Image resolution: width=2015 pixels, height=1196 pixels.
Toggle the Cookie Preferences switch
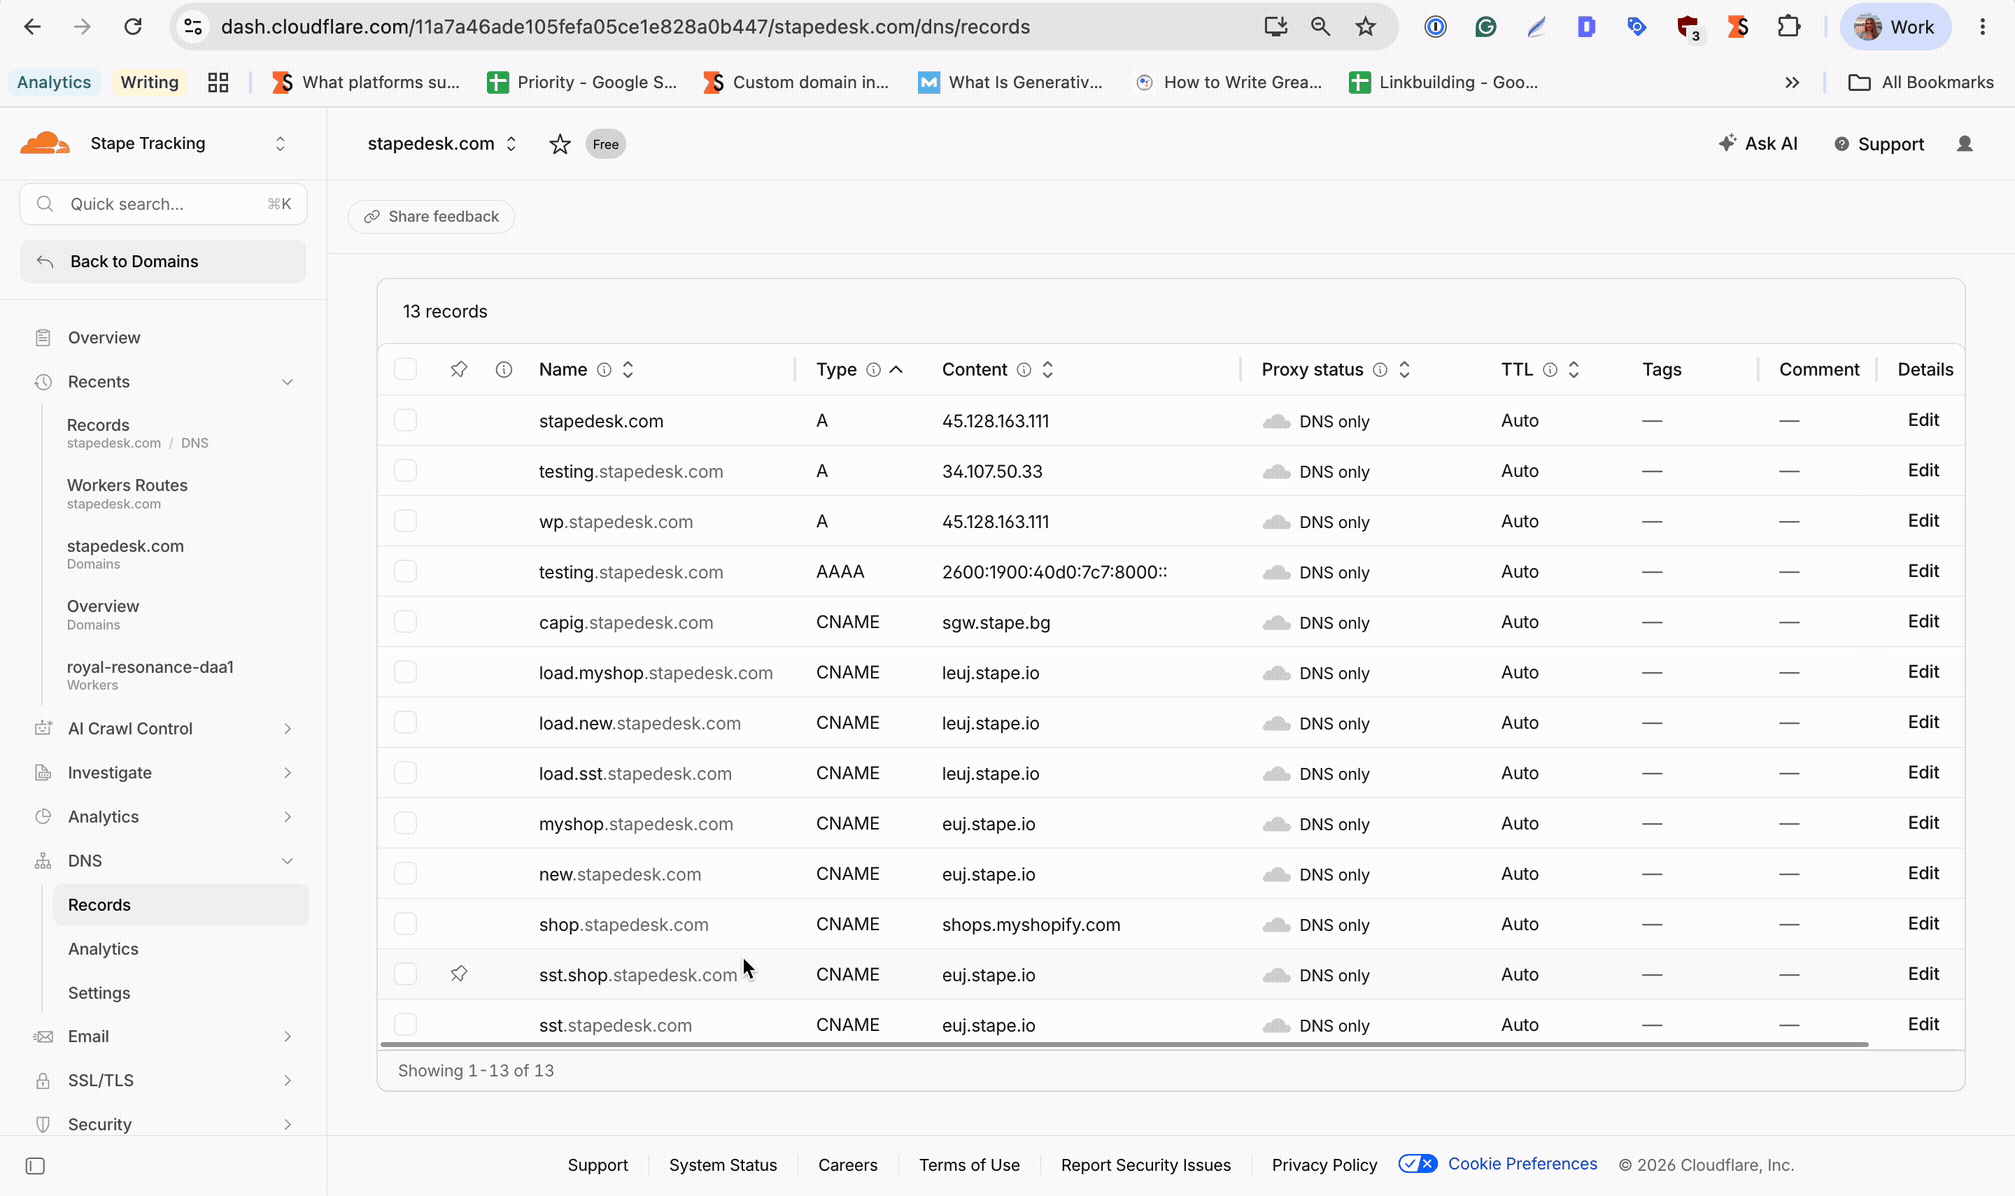[x=1418, y=1164]
